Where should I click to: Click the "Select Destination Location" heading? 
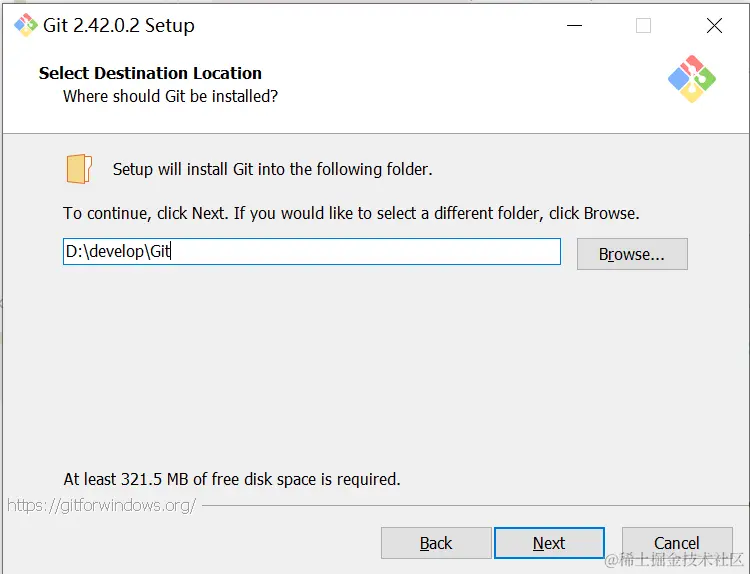click(x=150, y=73)
